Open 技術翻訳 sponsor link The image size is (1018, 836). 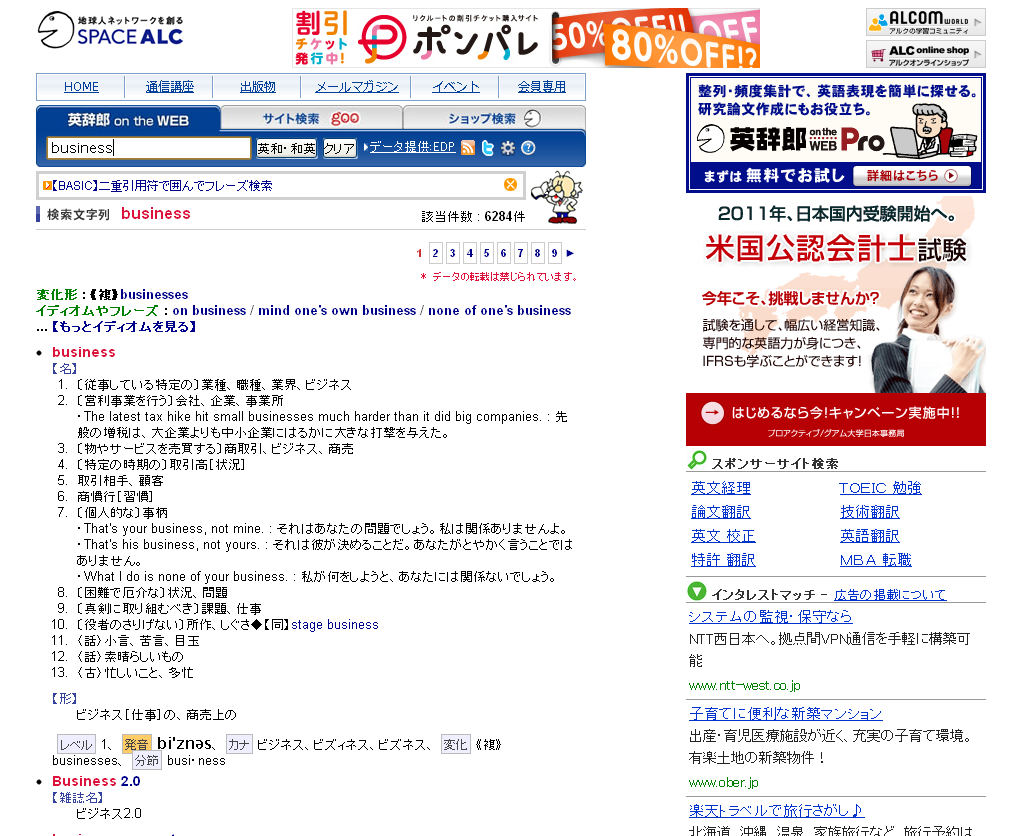click(869, 512)
